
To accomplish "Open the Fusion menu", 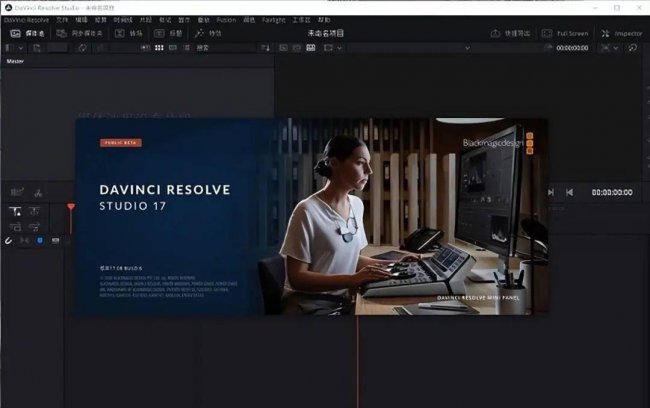I will [226, 20].
